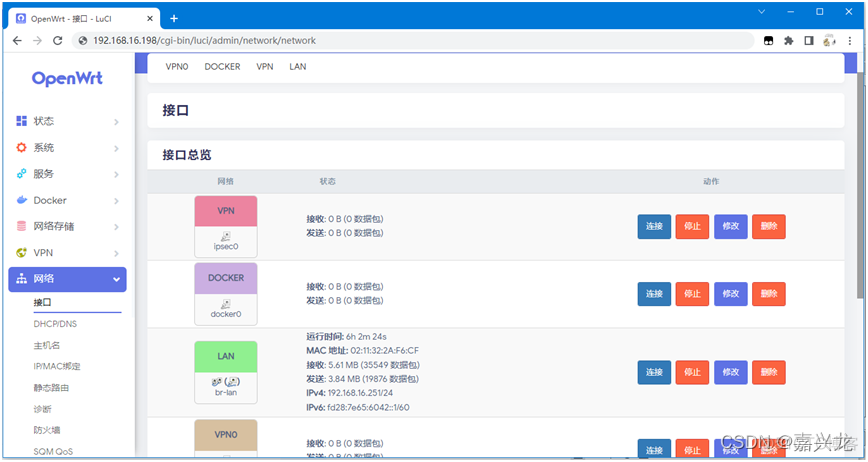
Task: Switch to the VPN0 tab
Action: (177, 66)
